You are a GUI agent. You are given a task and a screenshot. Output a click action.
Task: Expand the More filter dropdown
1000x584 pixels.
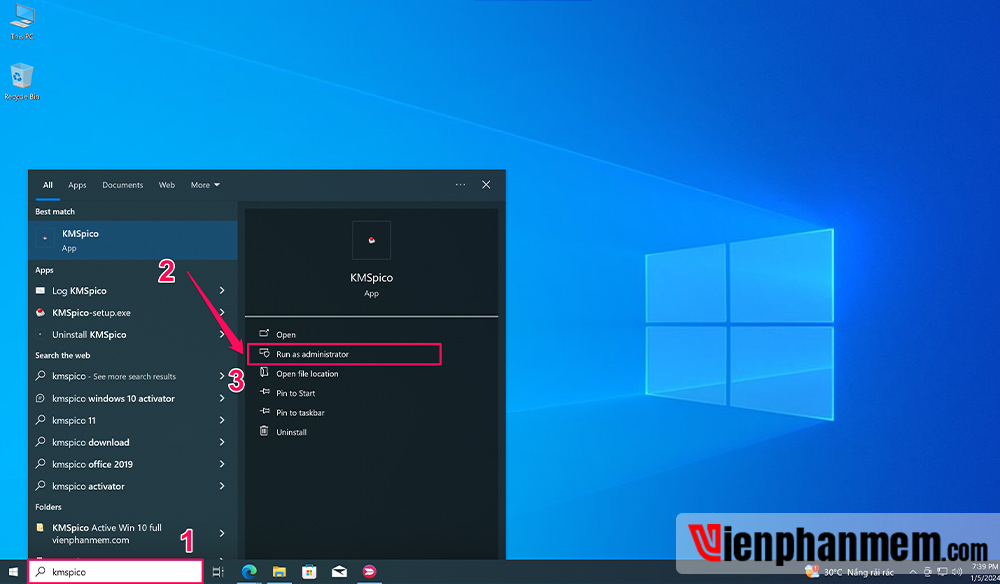205,185
